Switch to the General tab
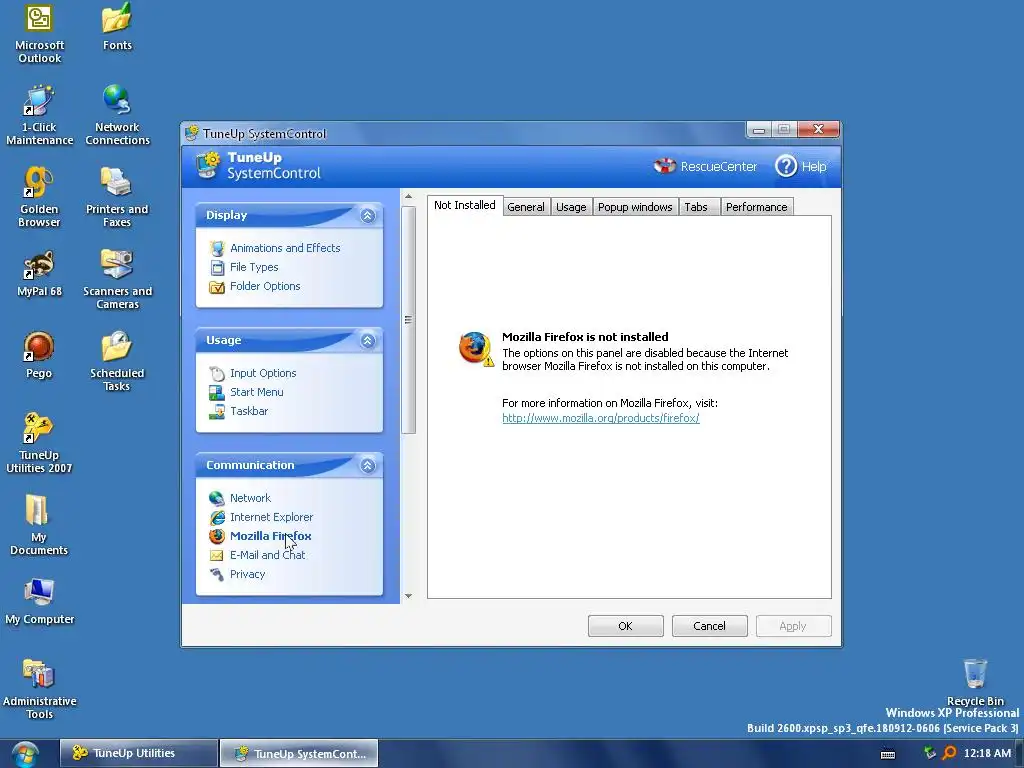 click(x=526, y=207)
